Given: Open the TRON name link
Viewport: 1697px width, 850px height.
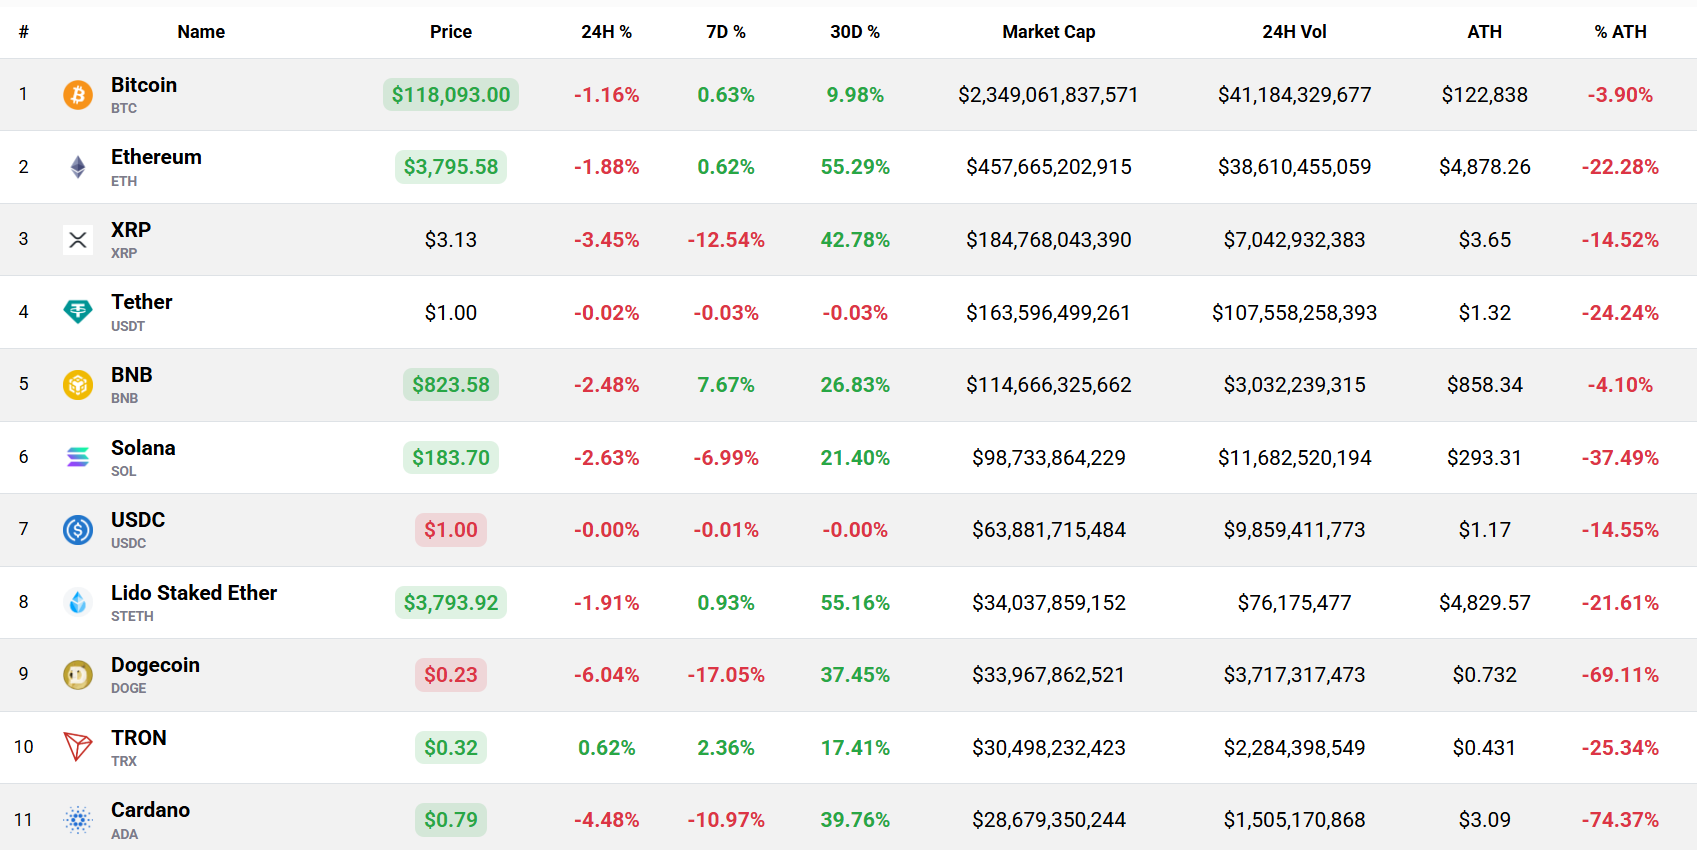Looking at the screenshot, I should point(139,738).
